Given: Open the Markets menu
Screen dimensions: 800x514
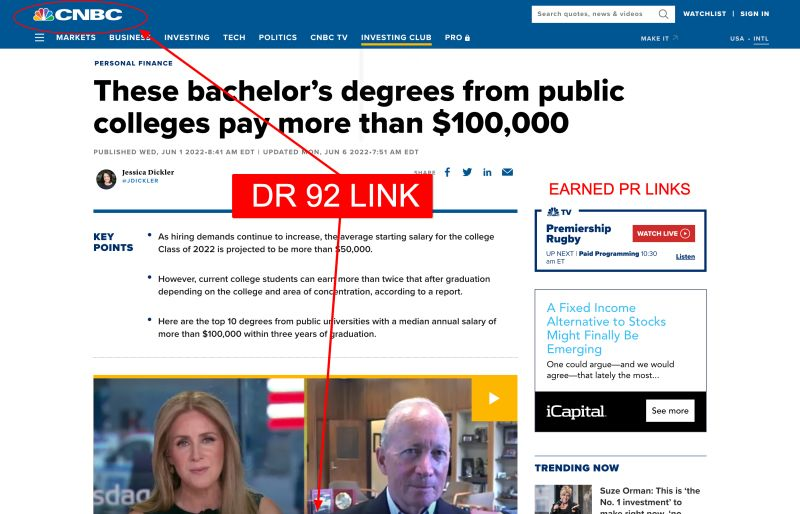Looking at the screenshot, I should 76,37.
